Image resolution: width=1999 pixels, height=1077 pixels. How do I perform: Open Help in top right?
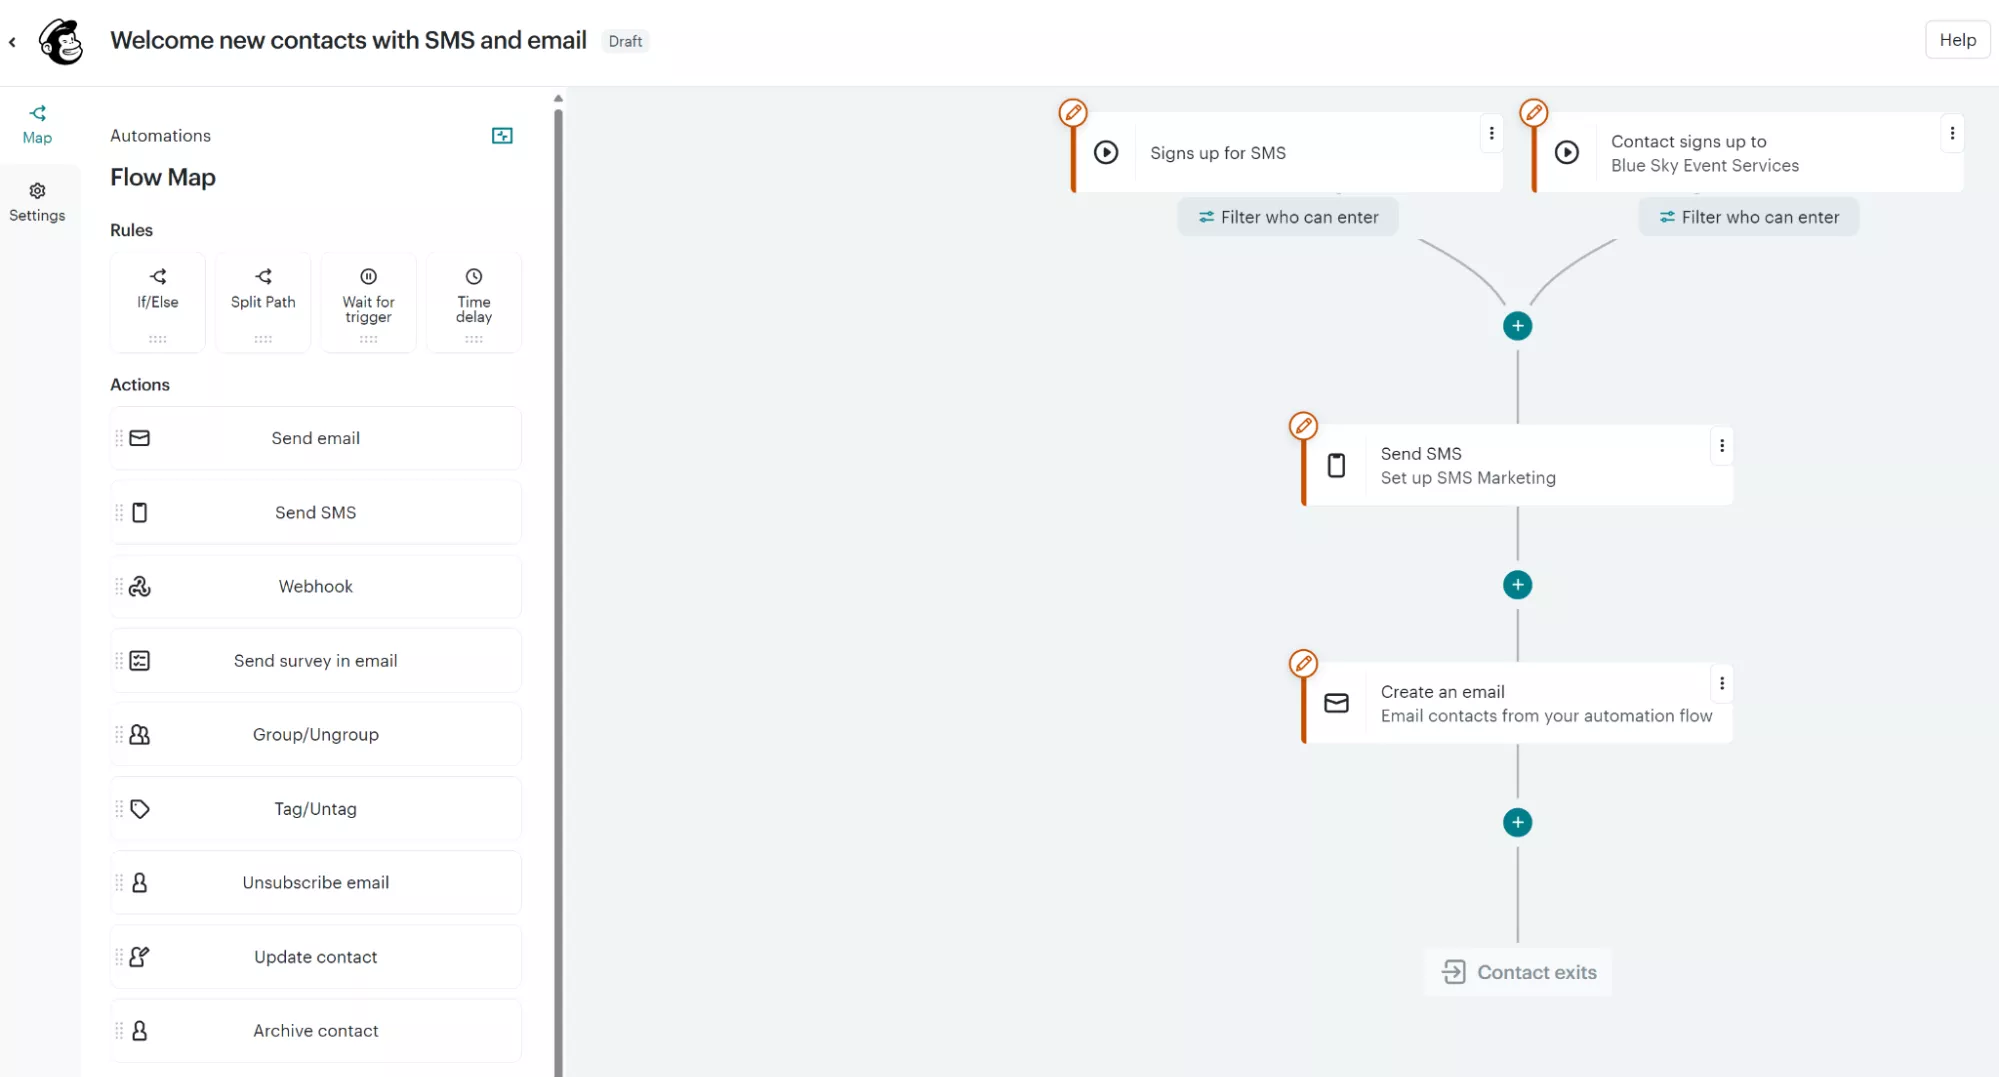pyautogui.click(x=1957, y=40)
